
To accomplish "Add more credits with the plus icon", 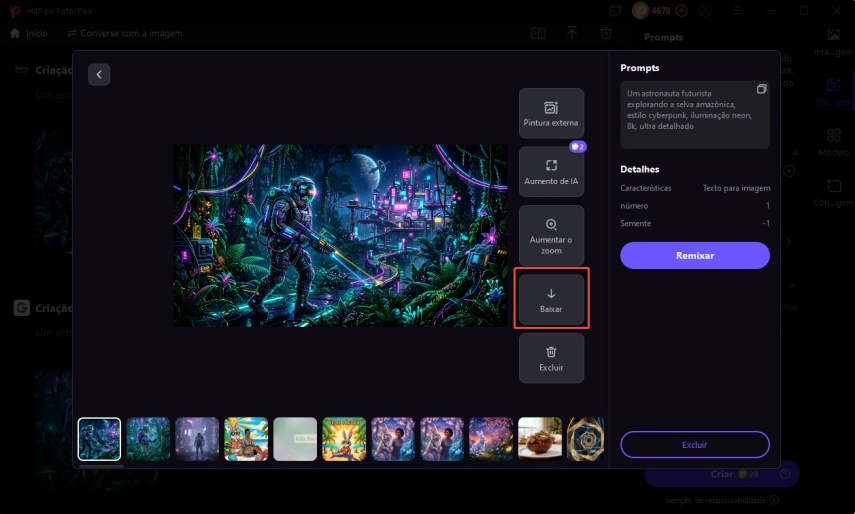I will click(682, 10).
